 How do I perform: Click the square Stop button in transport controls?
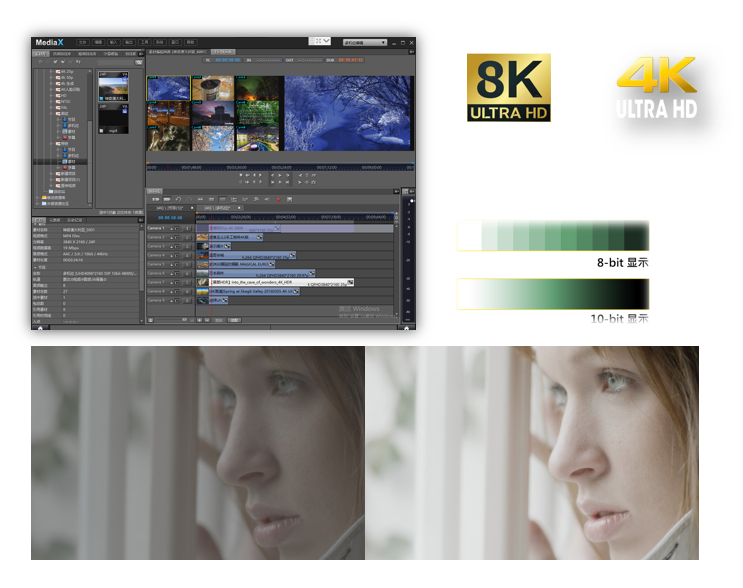tap(241, 175)
